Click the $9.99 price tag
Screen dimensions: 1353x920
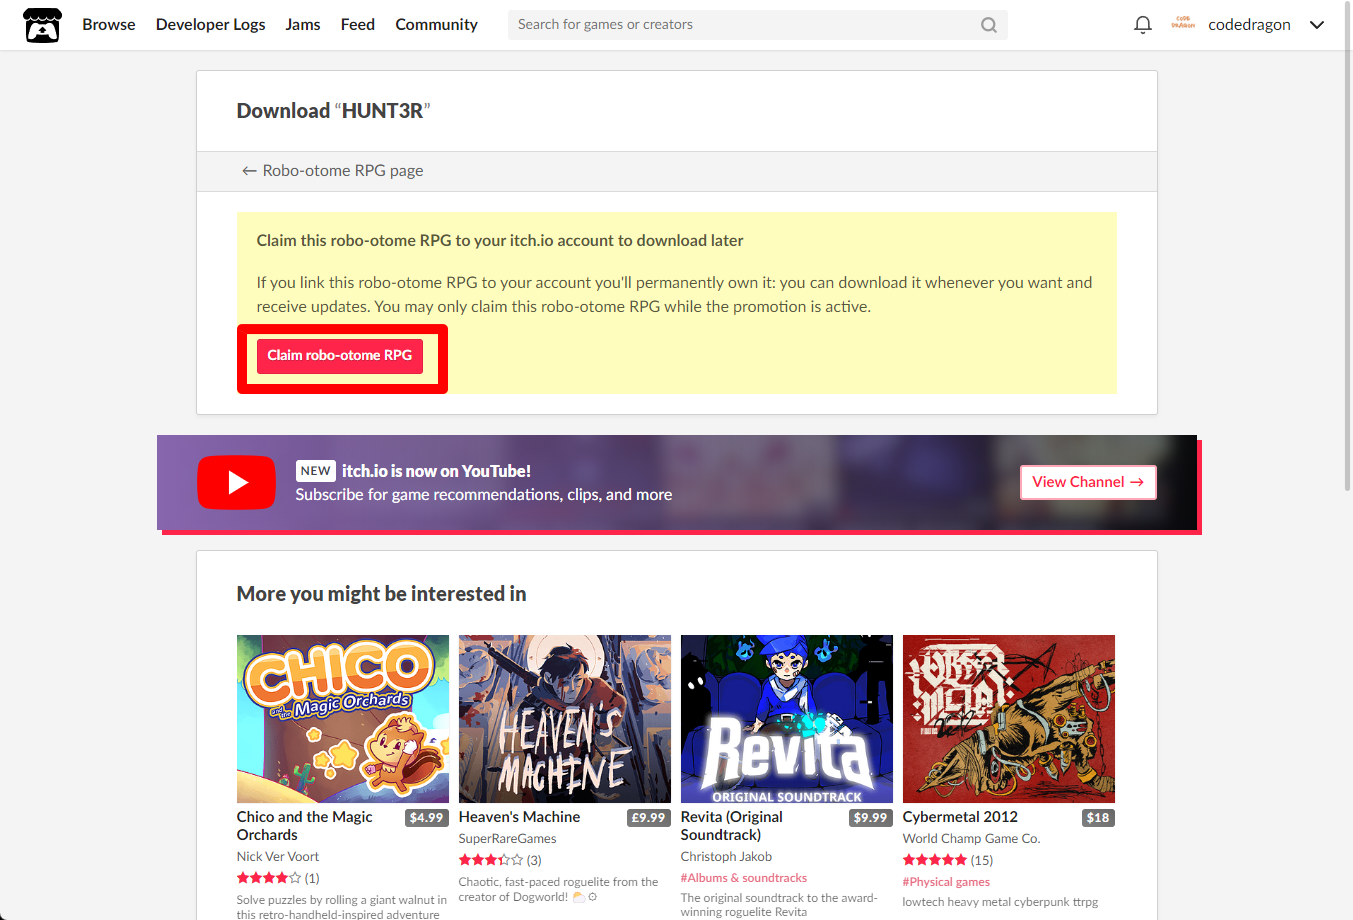coord(870,818)
